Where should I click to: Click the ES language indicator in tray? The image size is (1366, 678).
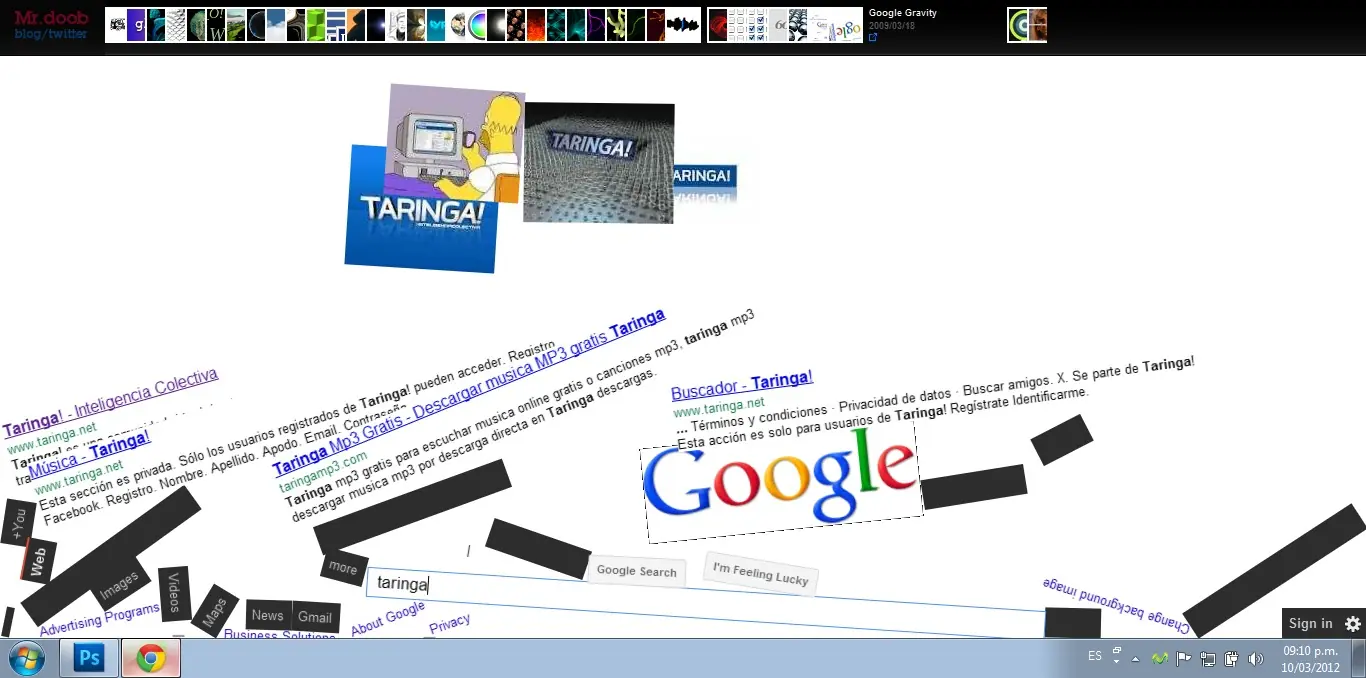click(x=1095, y=657)
